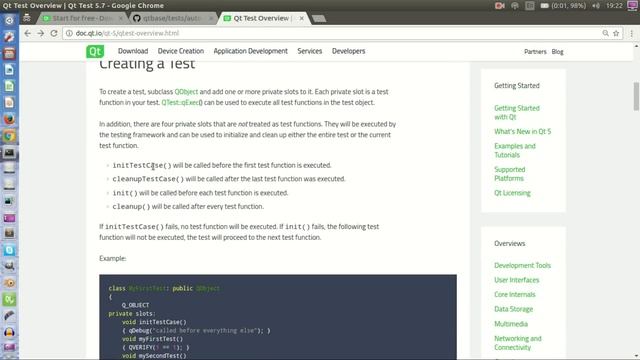Open the Device Creation menu
The width and height of the screenshot is (640, 360).
(x=181, y=51)
